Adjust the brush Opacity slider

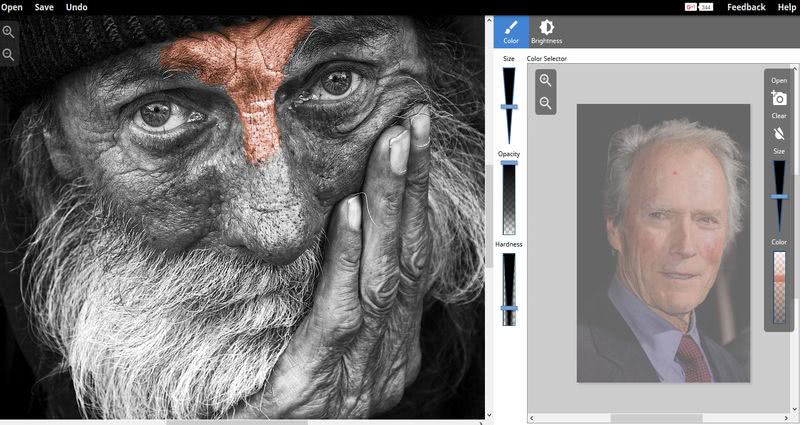click(x=509, y=198)
